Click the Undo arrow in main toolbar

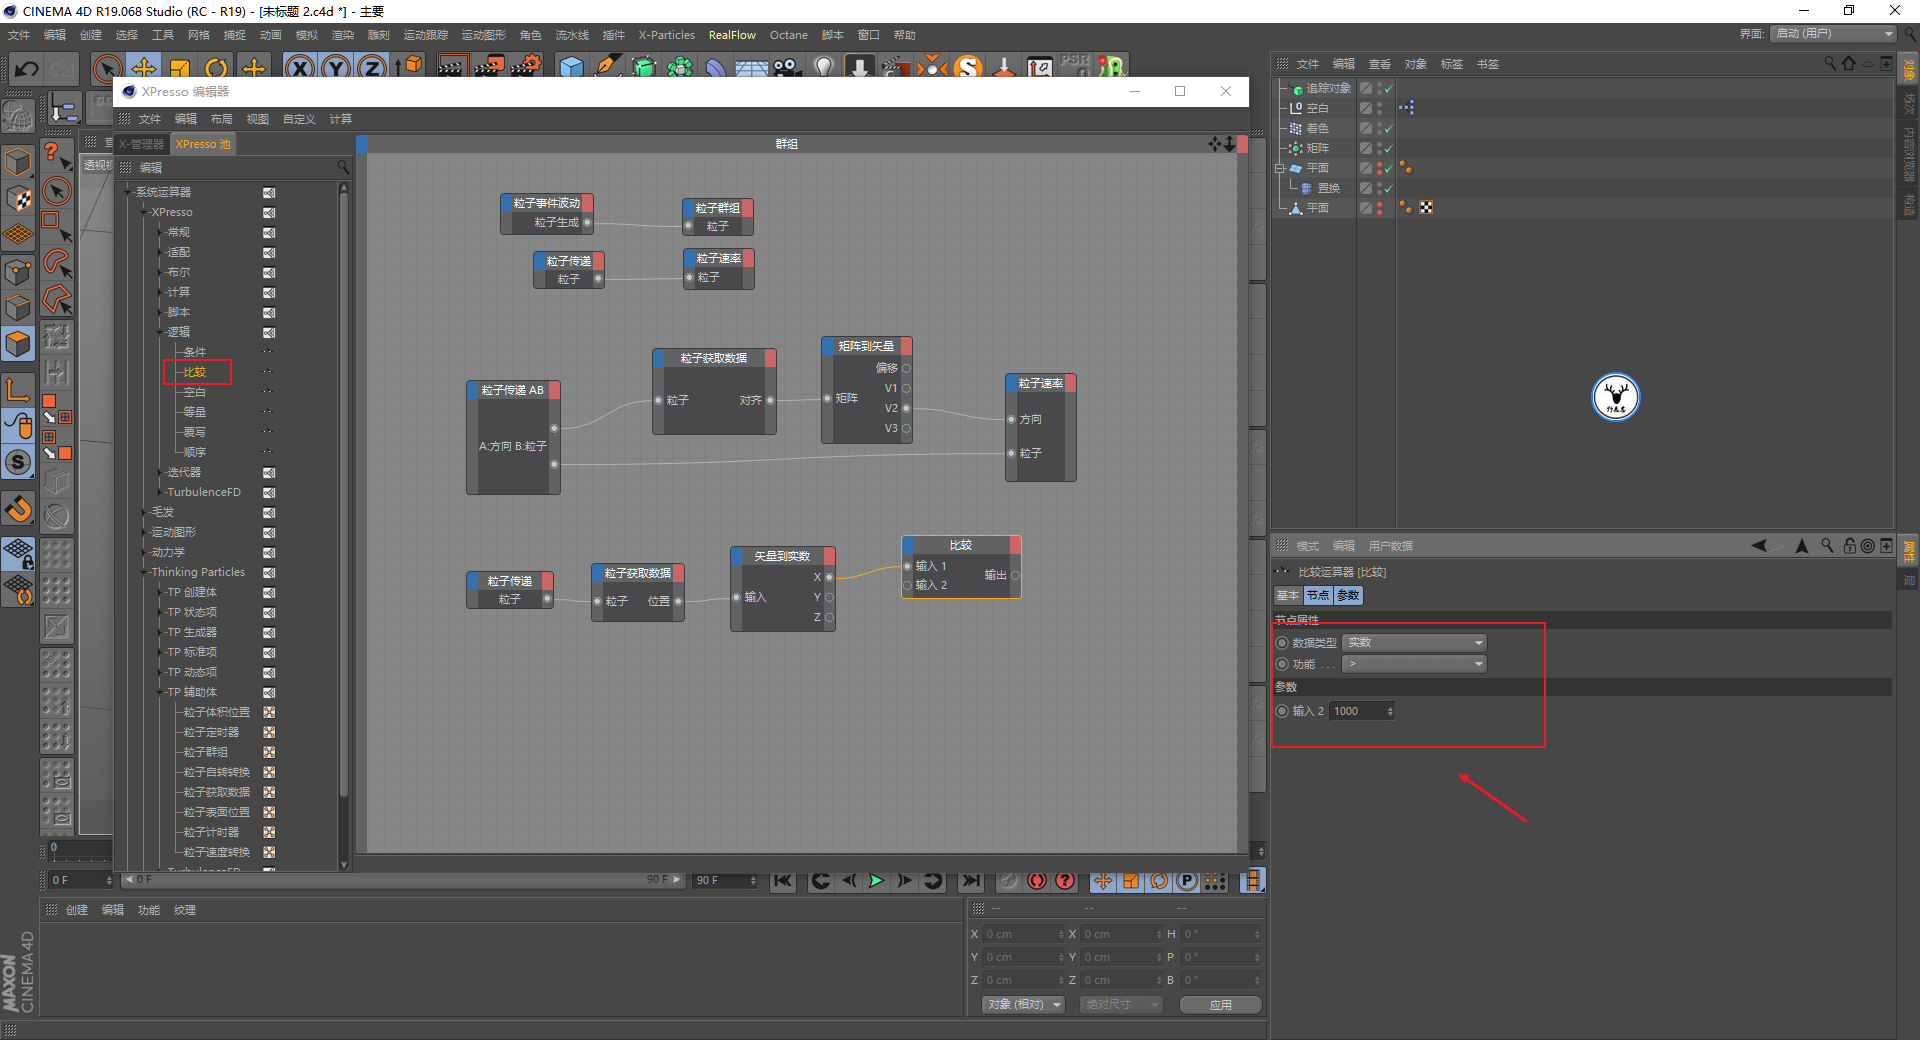[27, 69]
